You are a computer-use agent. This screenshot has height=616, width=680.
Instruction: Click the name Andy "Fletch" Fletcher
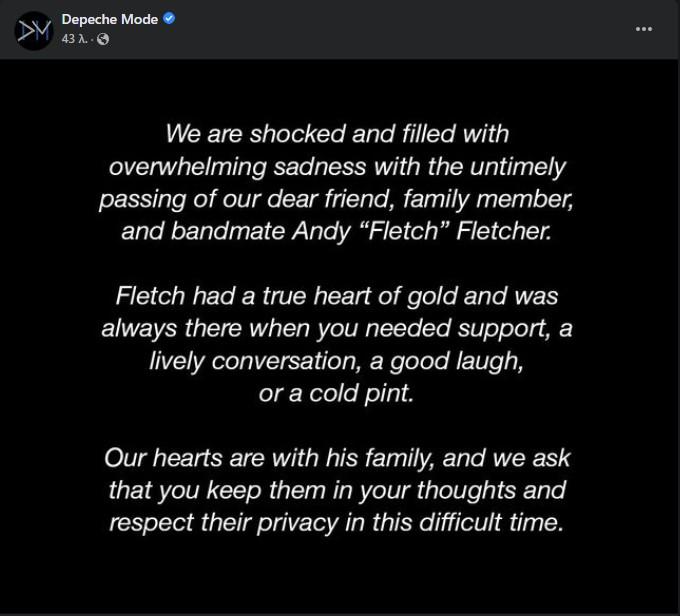point(422,231)
